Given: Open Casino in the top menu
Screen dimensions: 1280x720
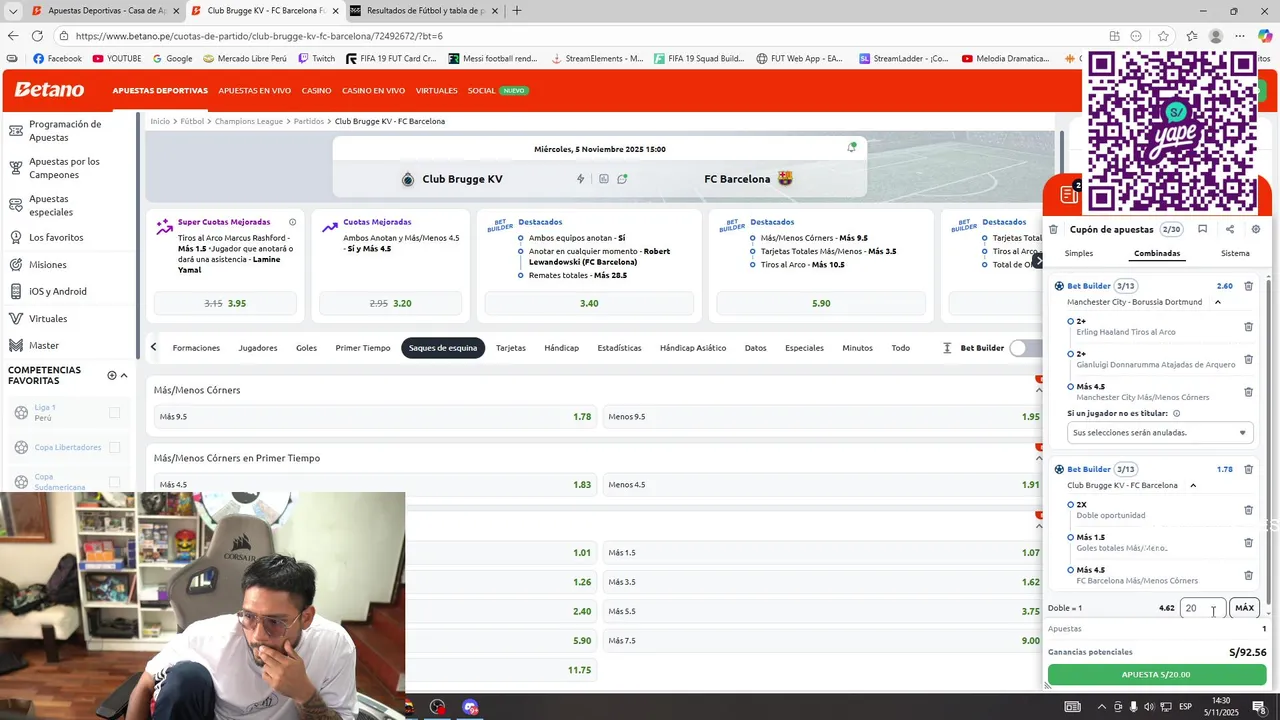Looking at the screenshot, I should point(316,90).
